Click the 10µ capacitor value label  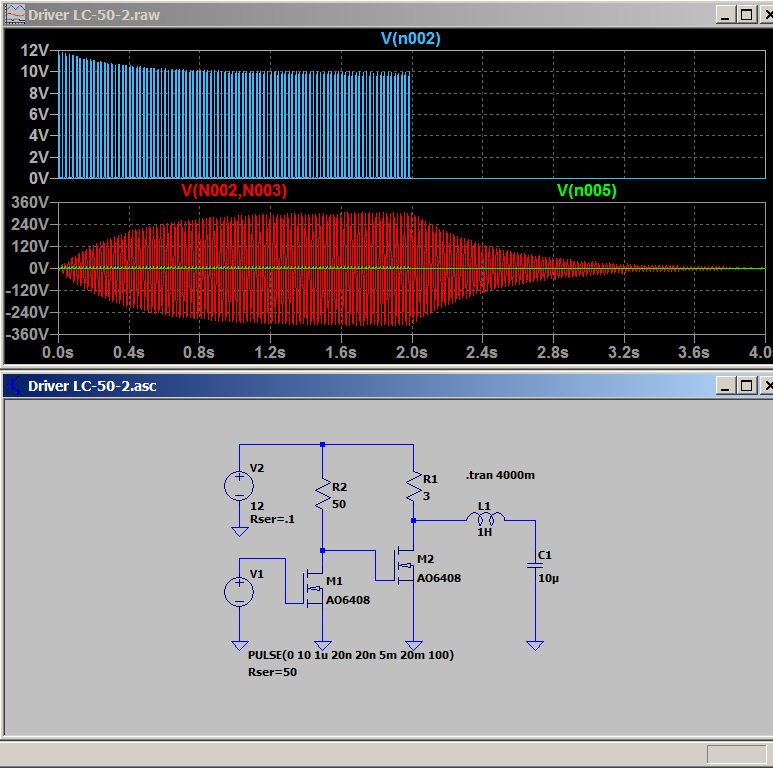(x=547, y=579)
